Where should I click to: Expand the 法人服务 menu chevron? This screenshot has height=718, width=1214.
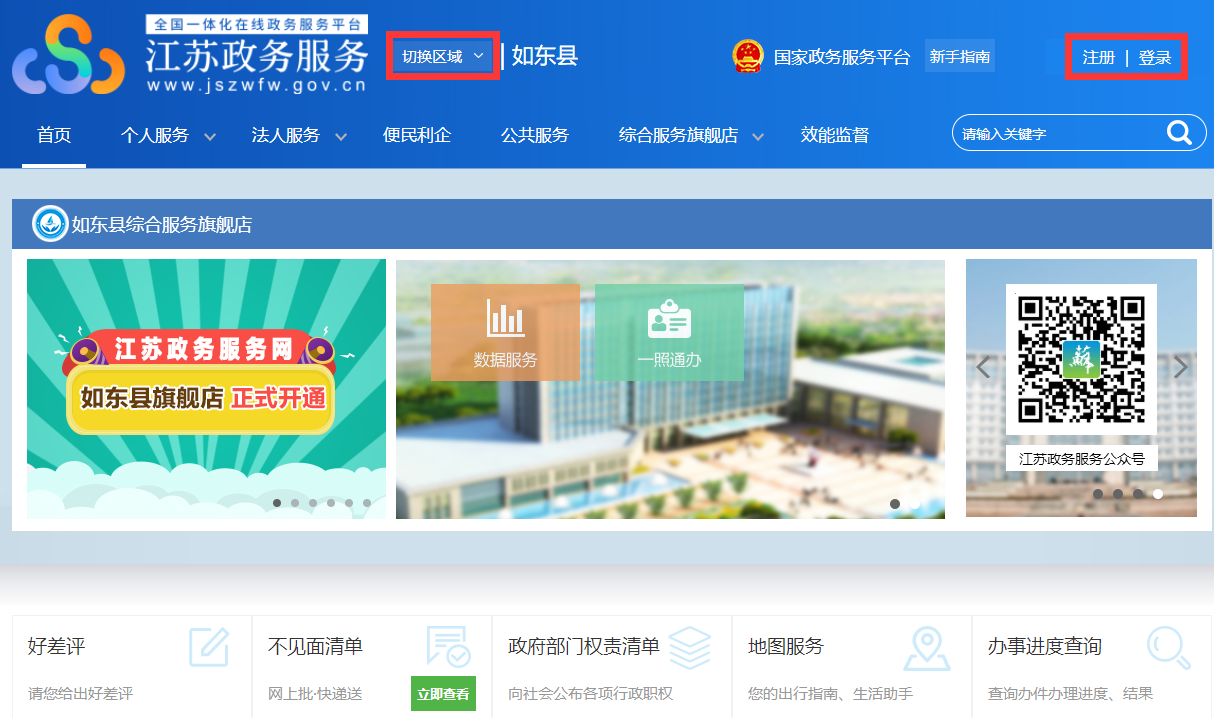tap(341, 137)
